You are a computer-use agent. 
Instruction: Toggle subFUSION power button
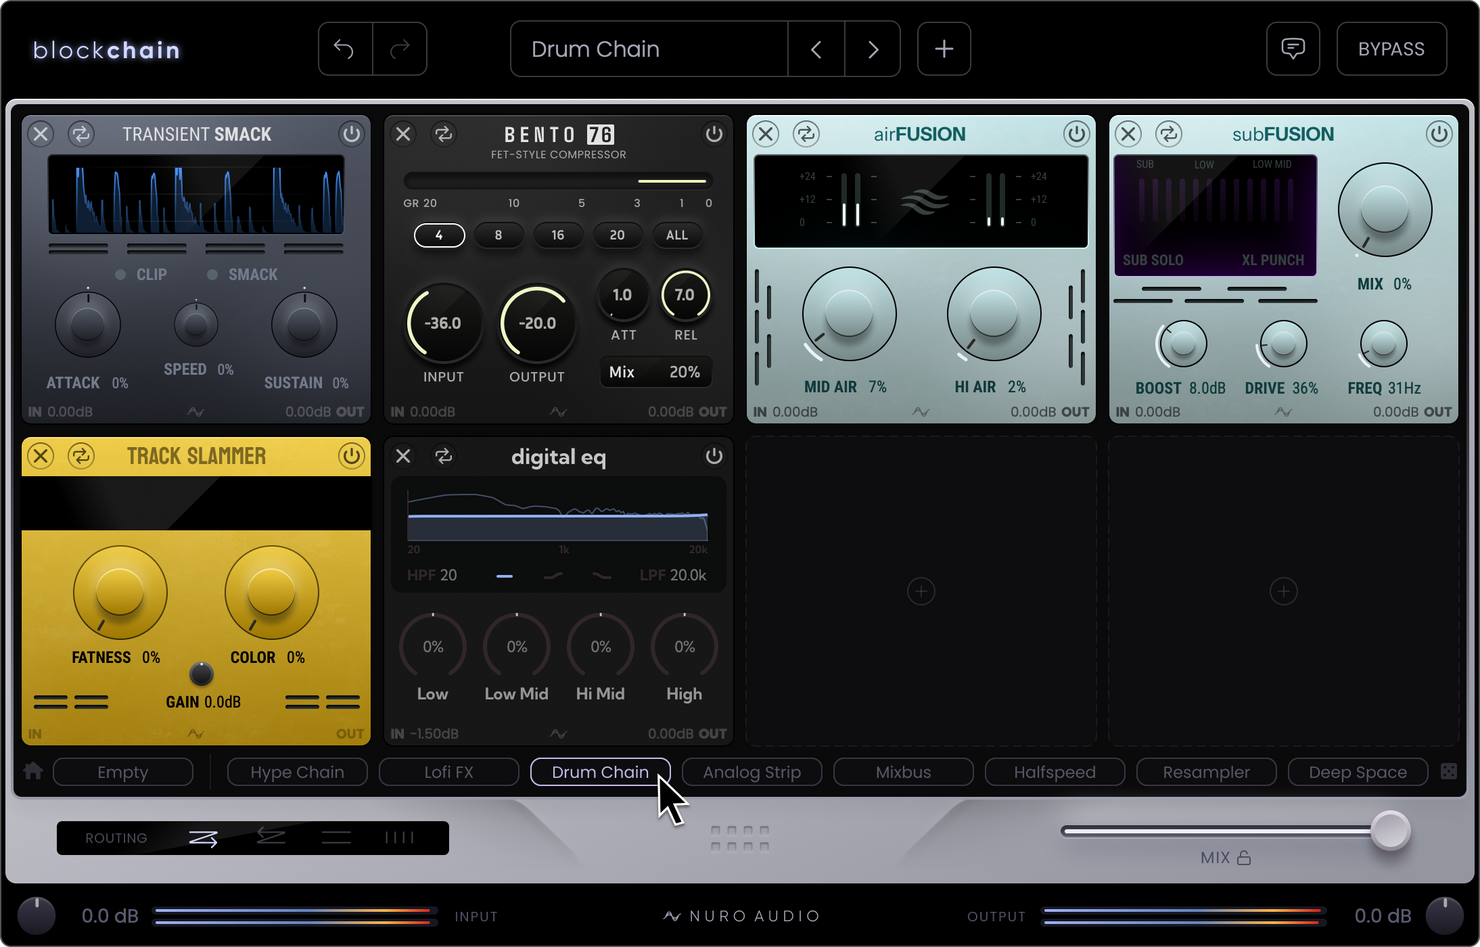pos(1439,134)
